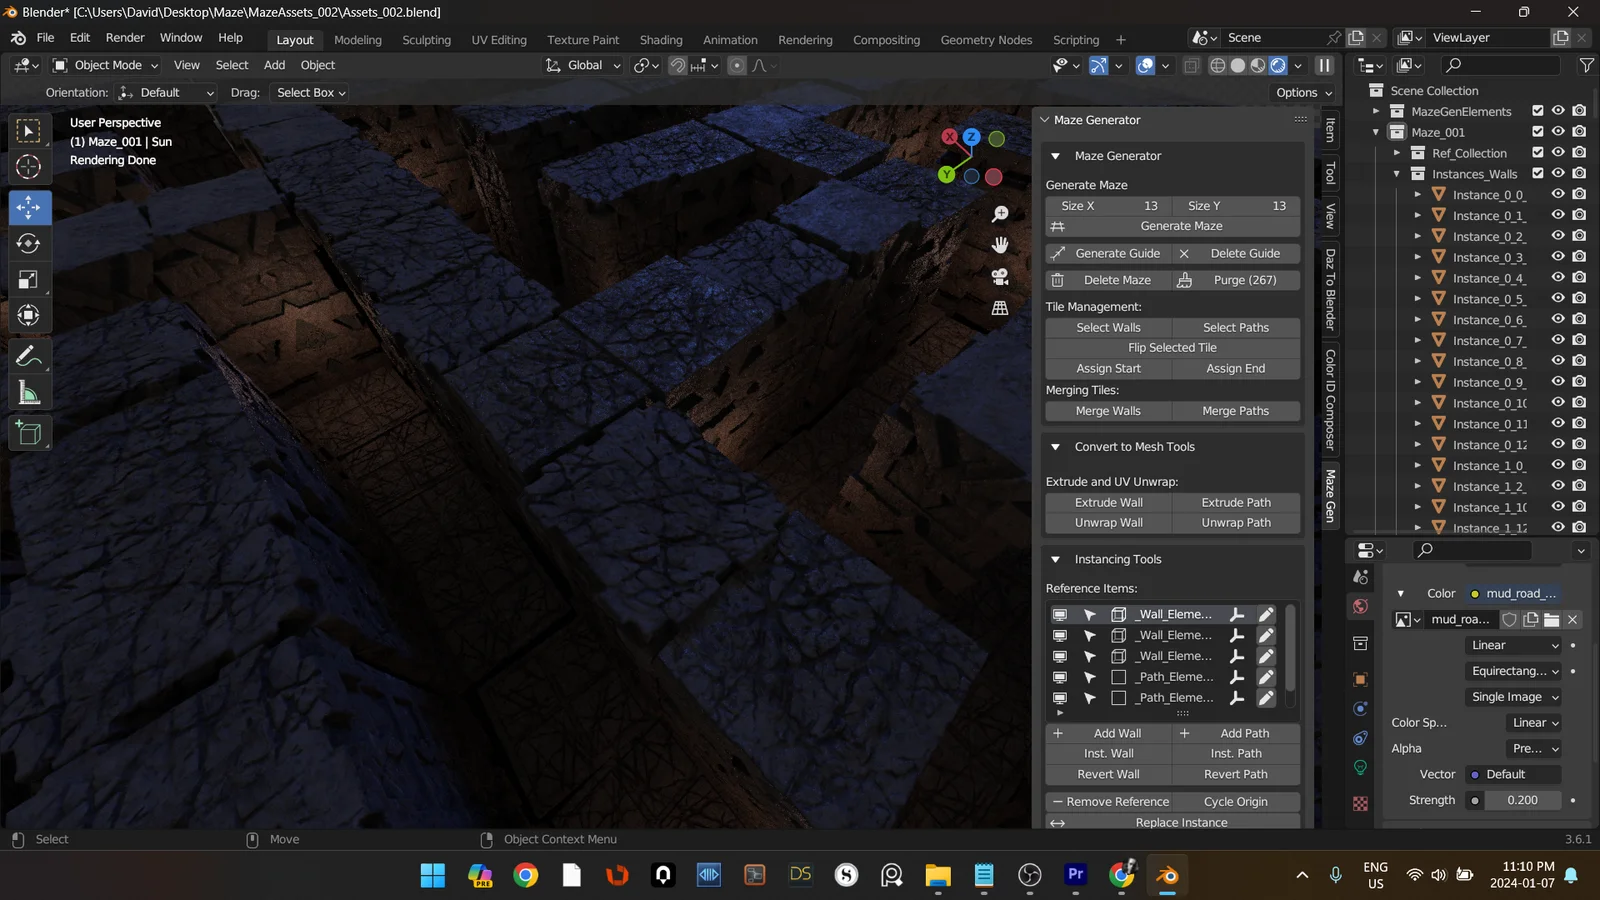
Task: Open the Object menu
Action: pos(317,65)
